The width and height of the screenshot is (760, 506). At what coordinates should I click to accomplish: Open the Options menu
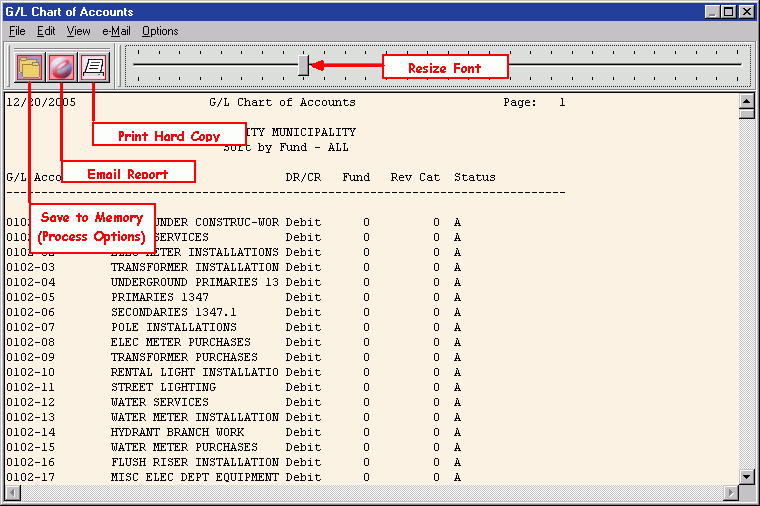160,31
